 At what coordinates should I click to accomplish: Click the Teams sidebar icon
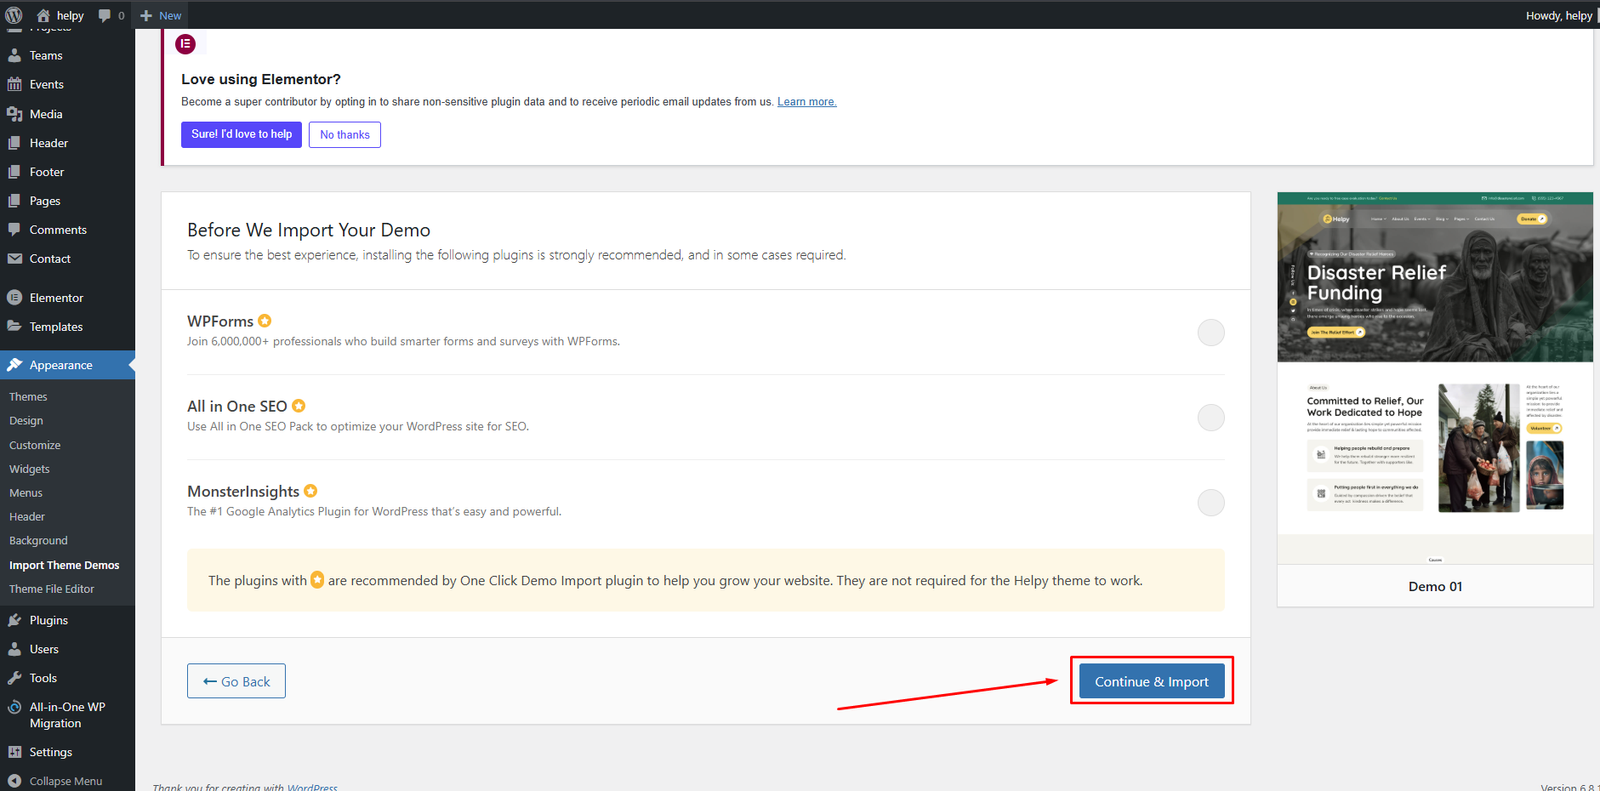coord(15,55)
